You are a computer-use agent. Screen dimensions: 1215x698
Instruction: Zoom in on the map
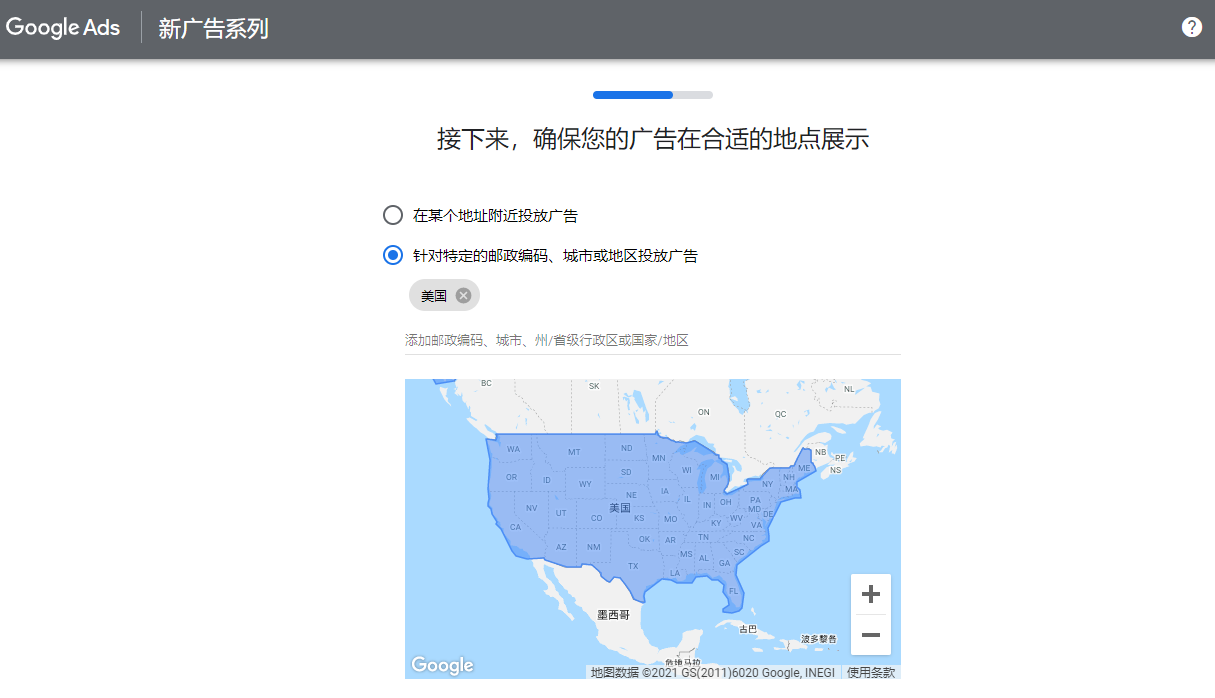(x=870, y=595)
